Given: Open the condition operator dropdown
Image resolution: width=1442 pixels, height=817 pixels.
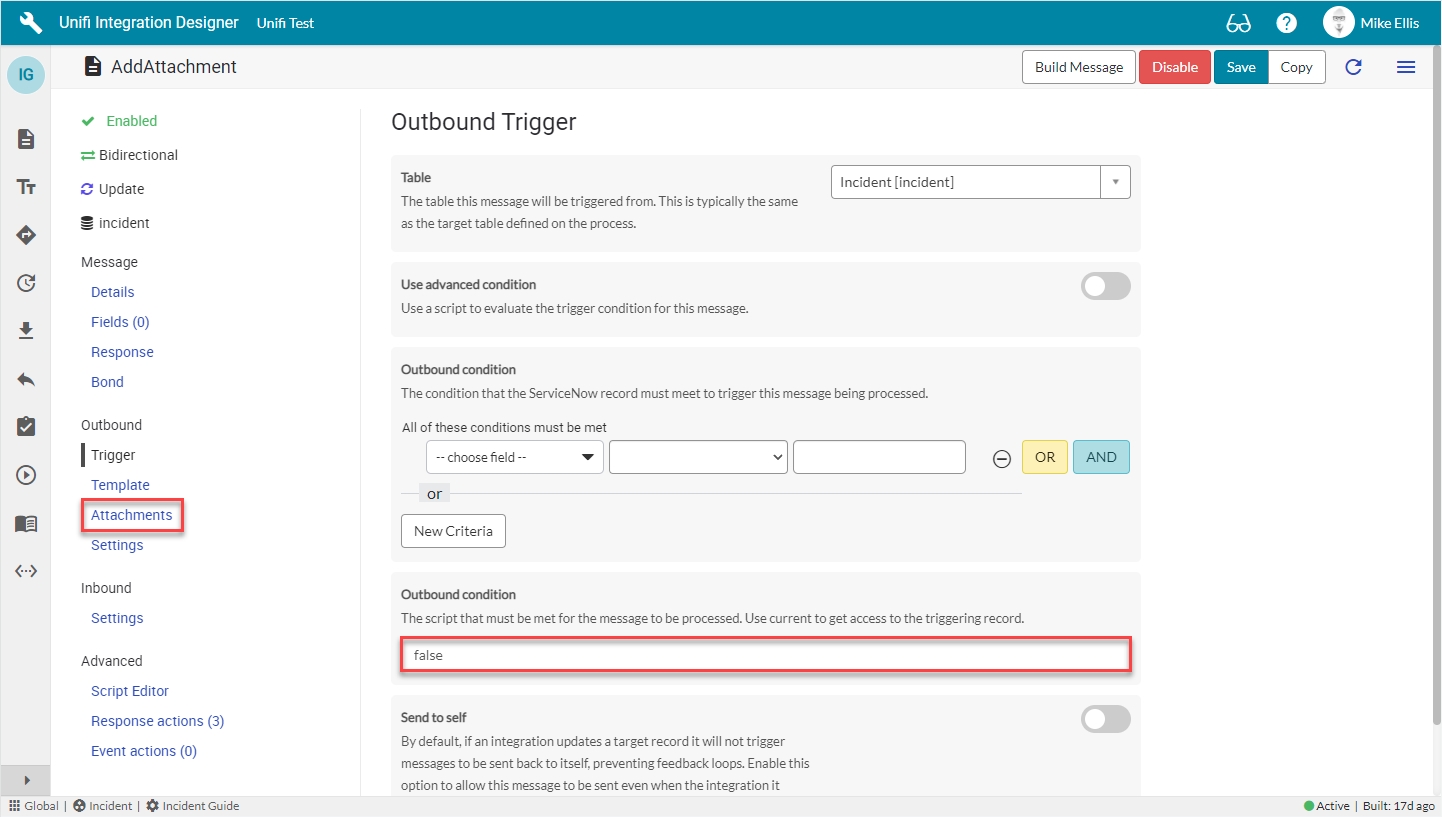Looking at the screenshot, I should click(x=698, y=457).
